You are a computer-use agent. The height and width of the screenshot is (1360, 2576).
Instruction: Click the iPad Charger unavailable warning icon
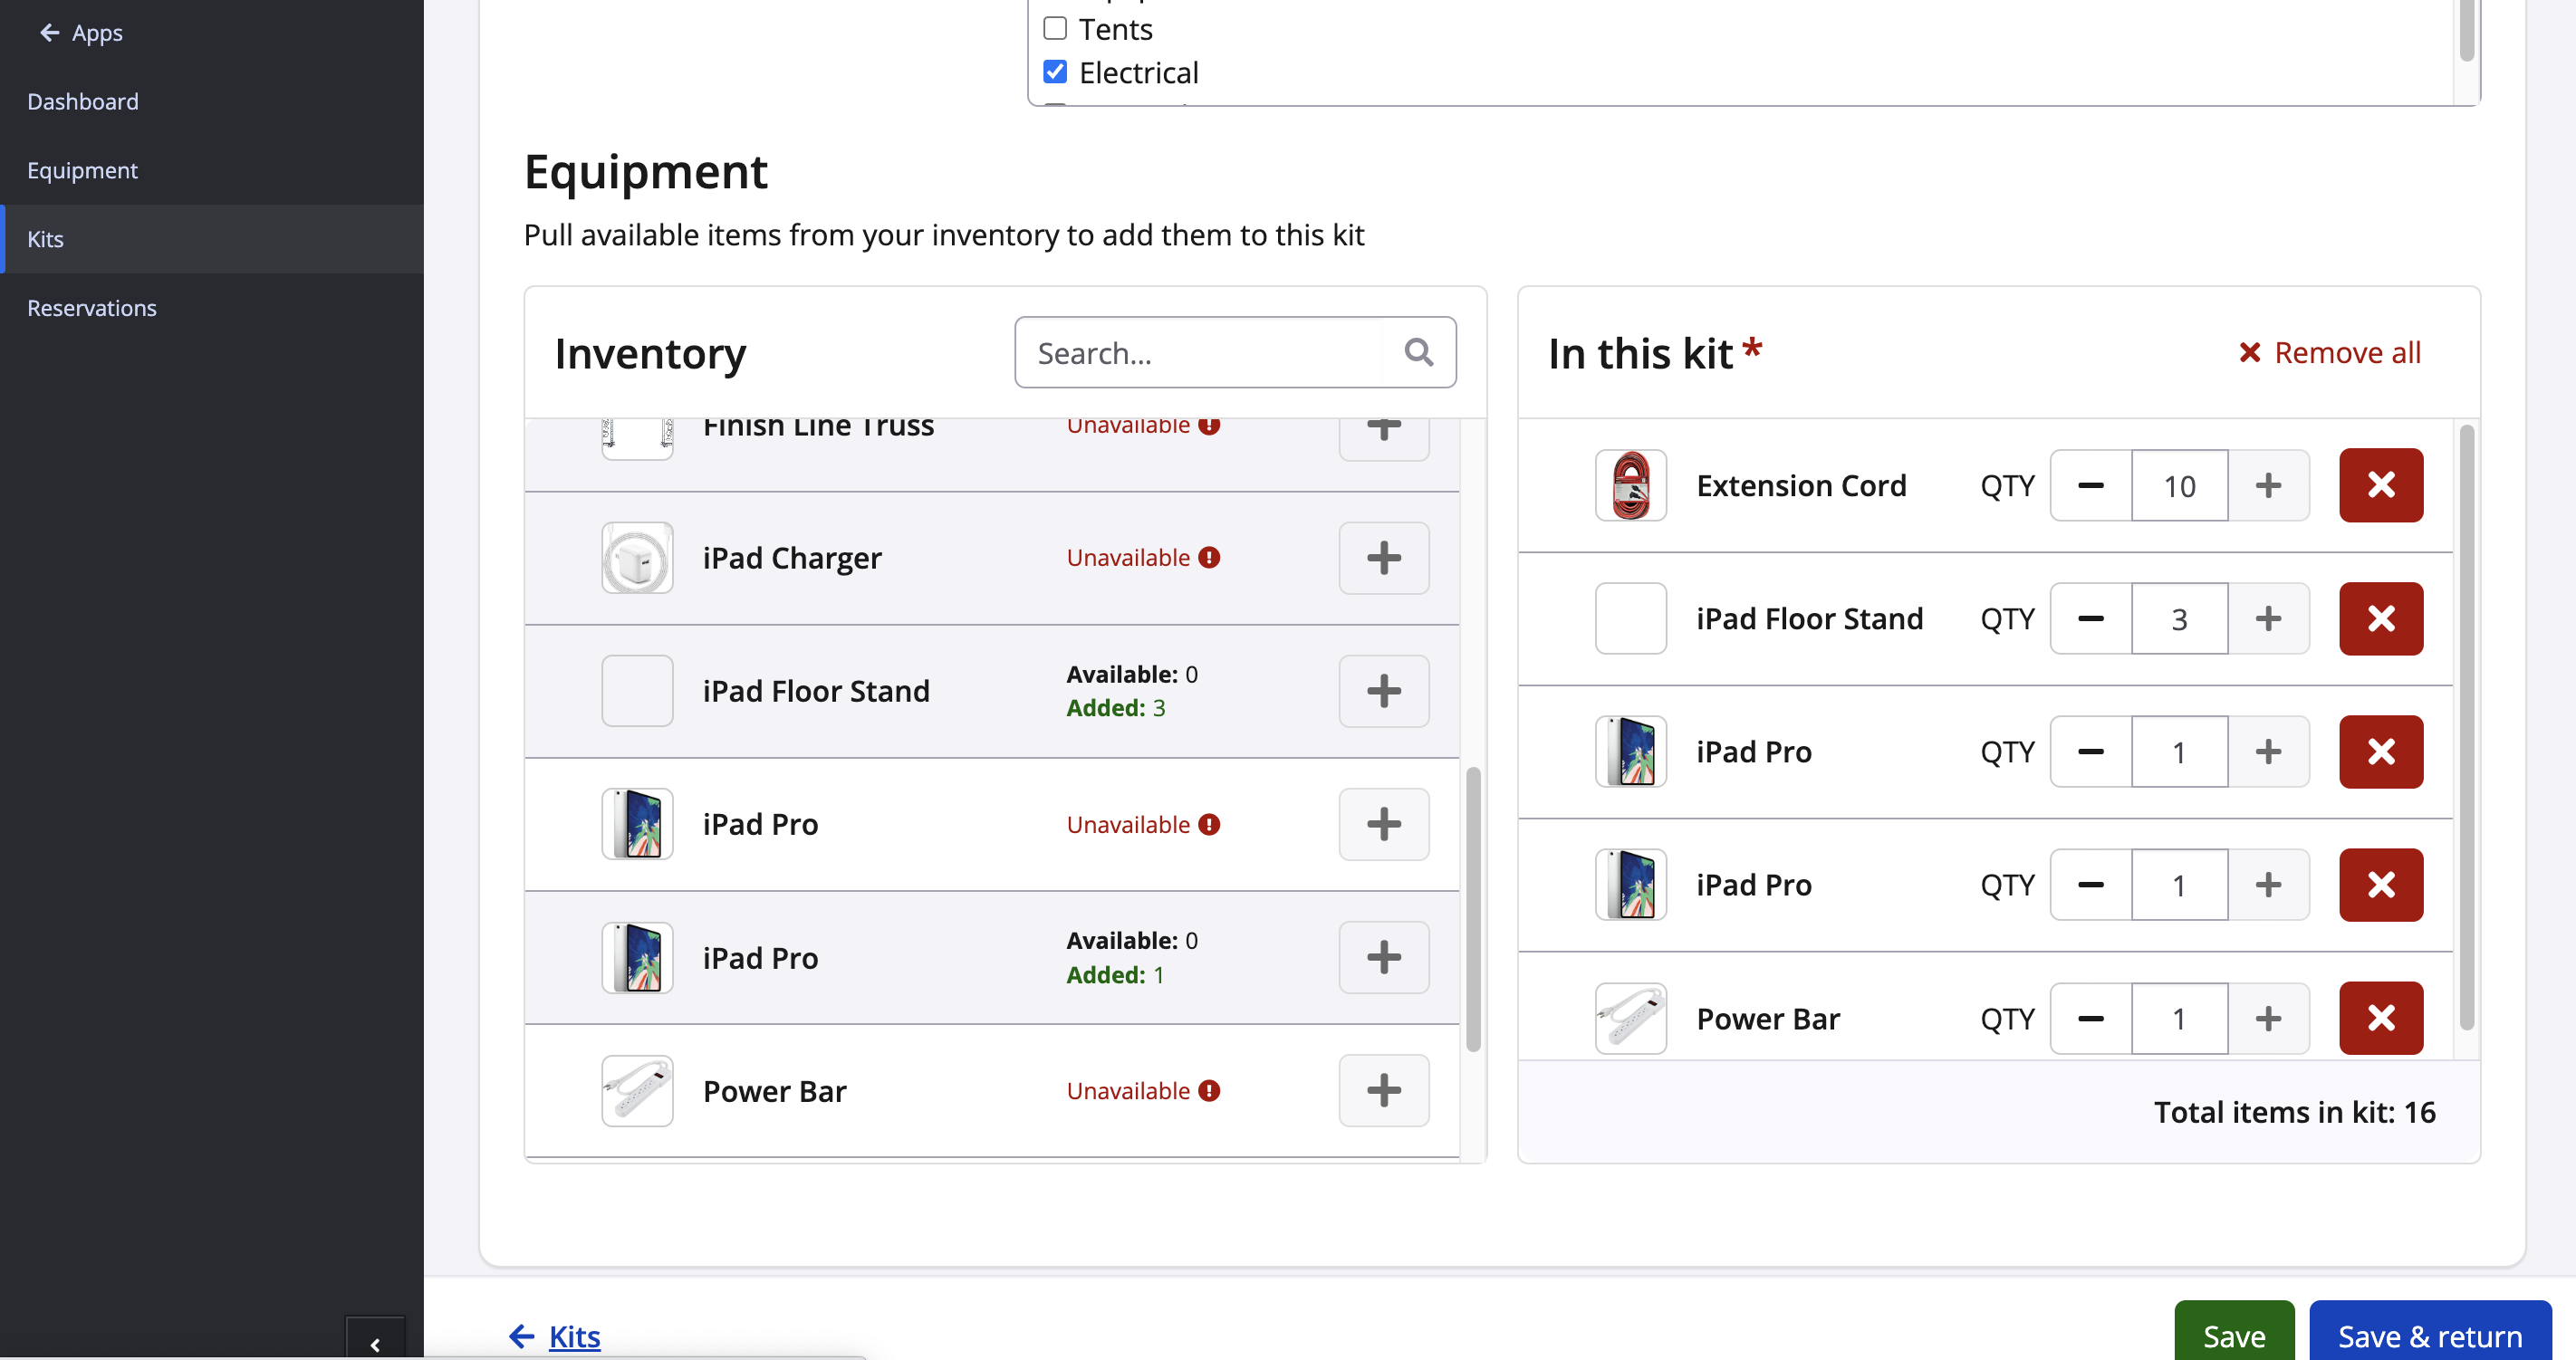1209,558
